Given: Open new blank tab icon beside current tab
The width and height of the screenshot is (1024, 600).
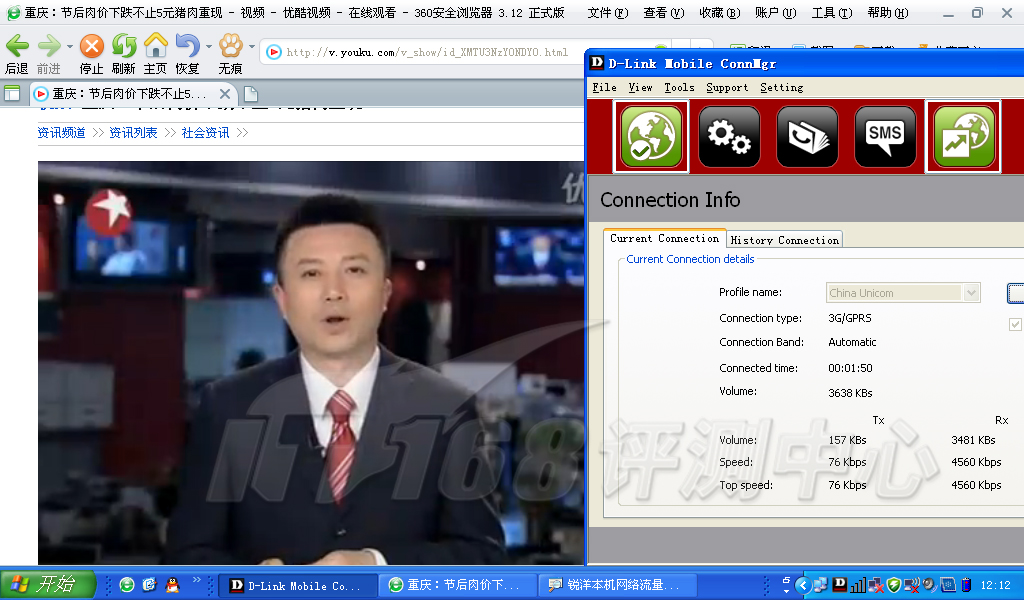Looking at the screenshot, I should click(x=250, y=94).
